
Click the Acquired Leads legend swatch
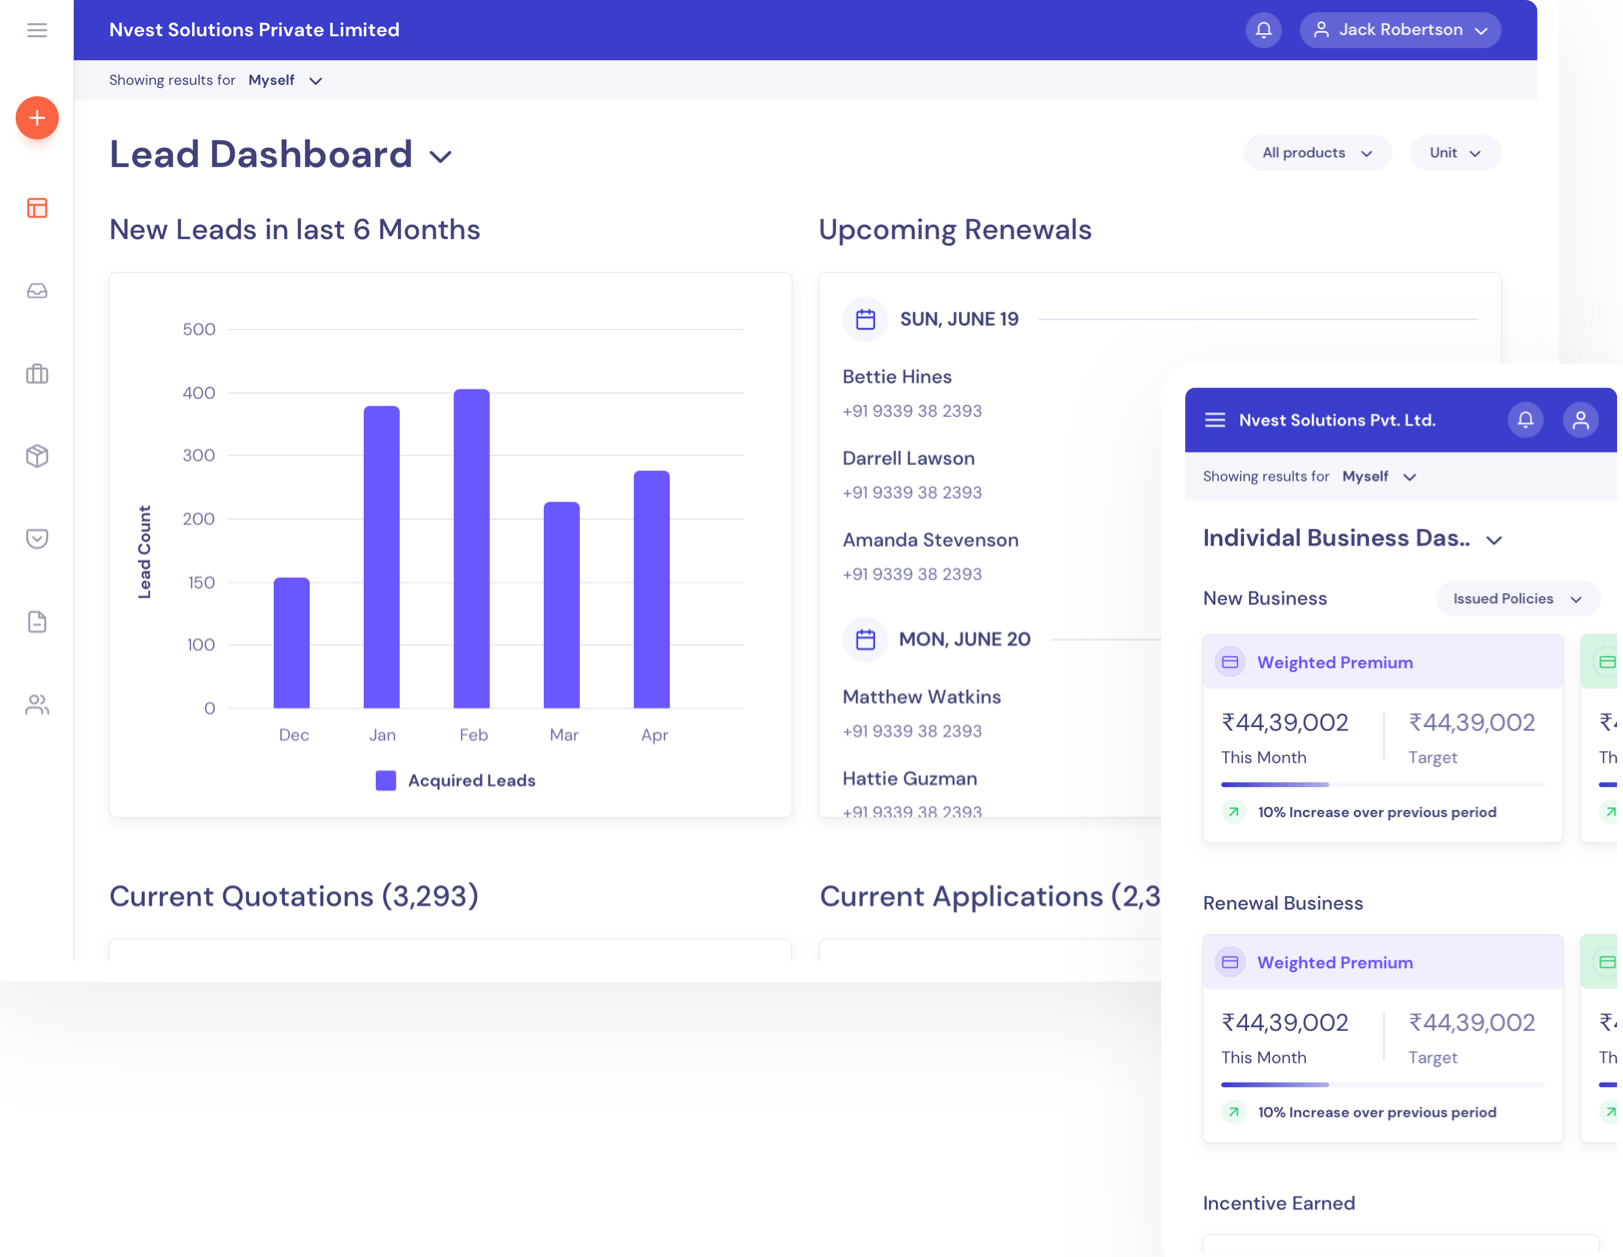point(386,781)
